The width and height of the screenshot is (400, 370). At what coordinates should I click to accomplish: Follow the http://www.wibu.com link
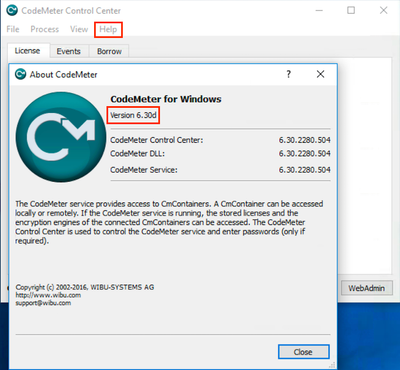tap(48, 295)
